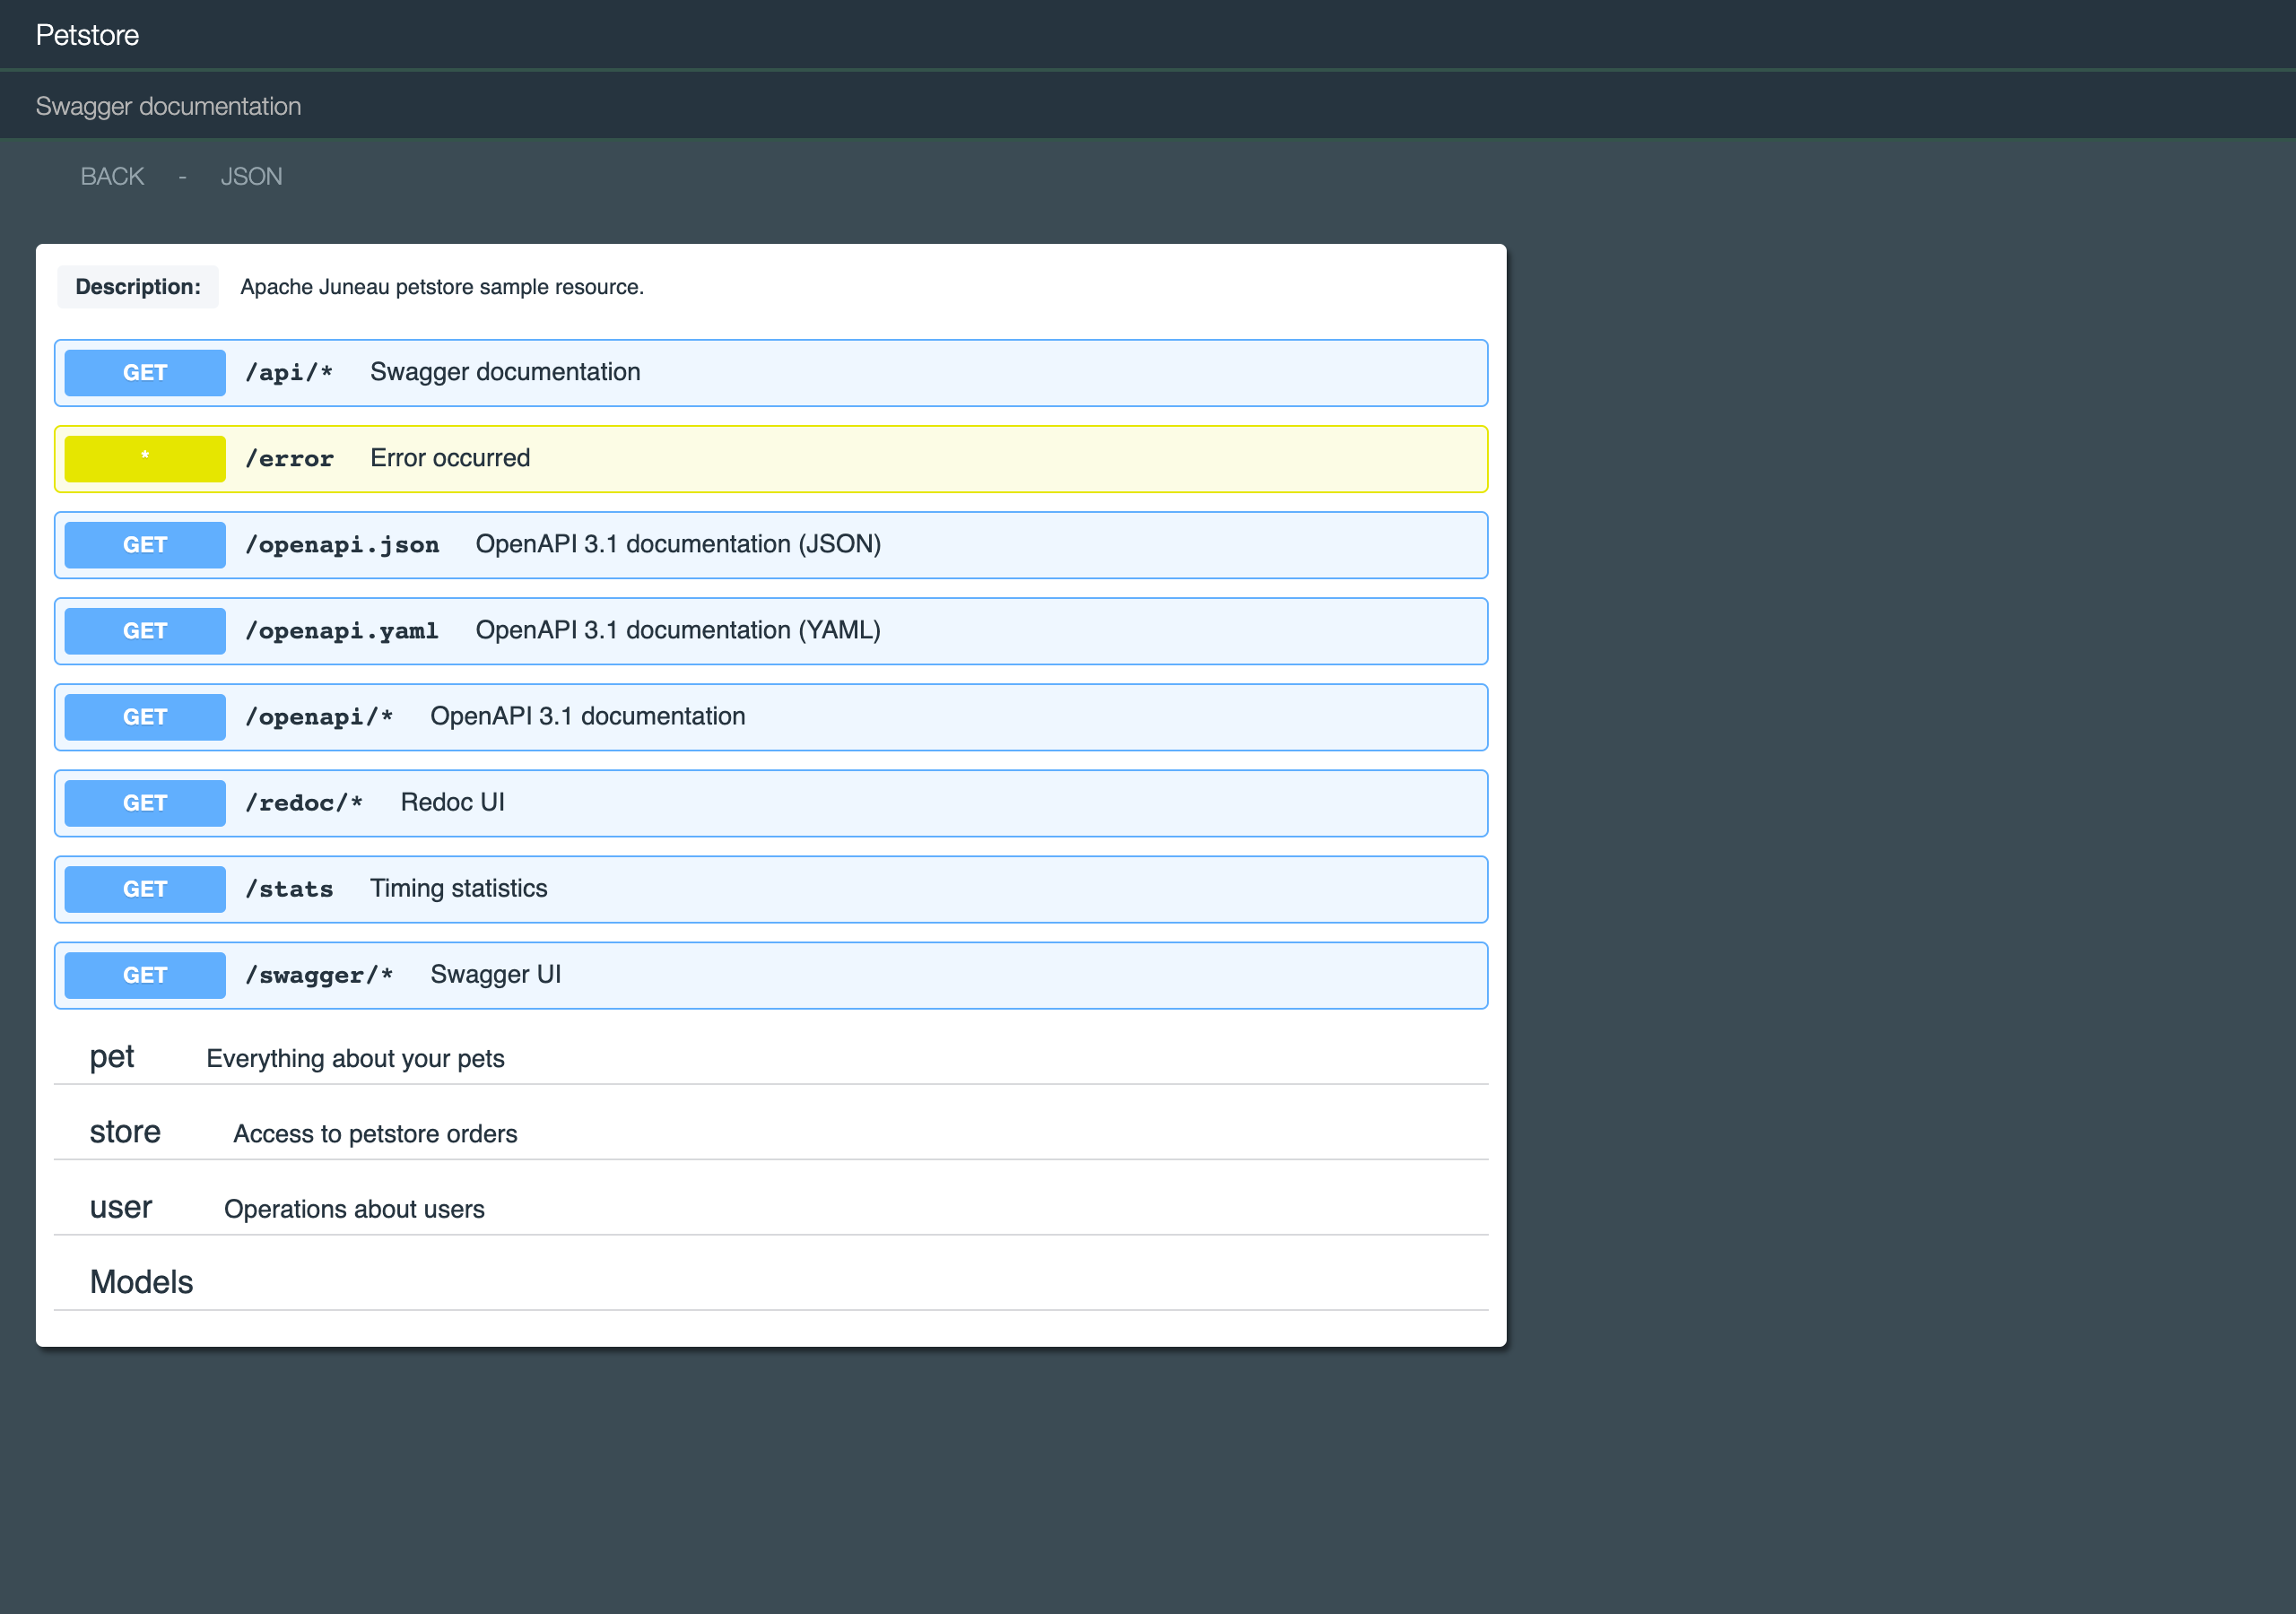Click the GET badge for /openapi/*

pos(145,717)
